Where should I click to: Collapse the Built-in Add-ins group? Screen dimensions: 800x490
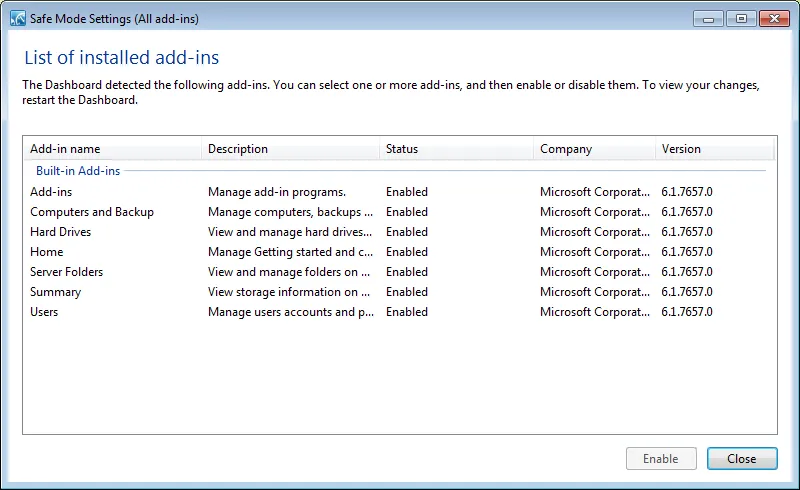pyautogui.click(x=78, y=170)
